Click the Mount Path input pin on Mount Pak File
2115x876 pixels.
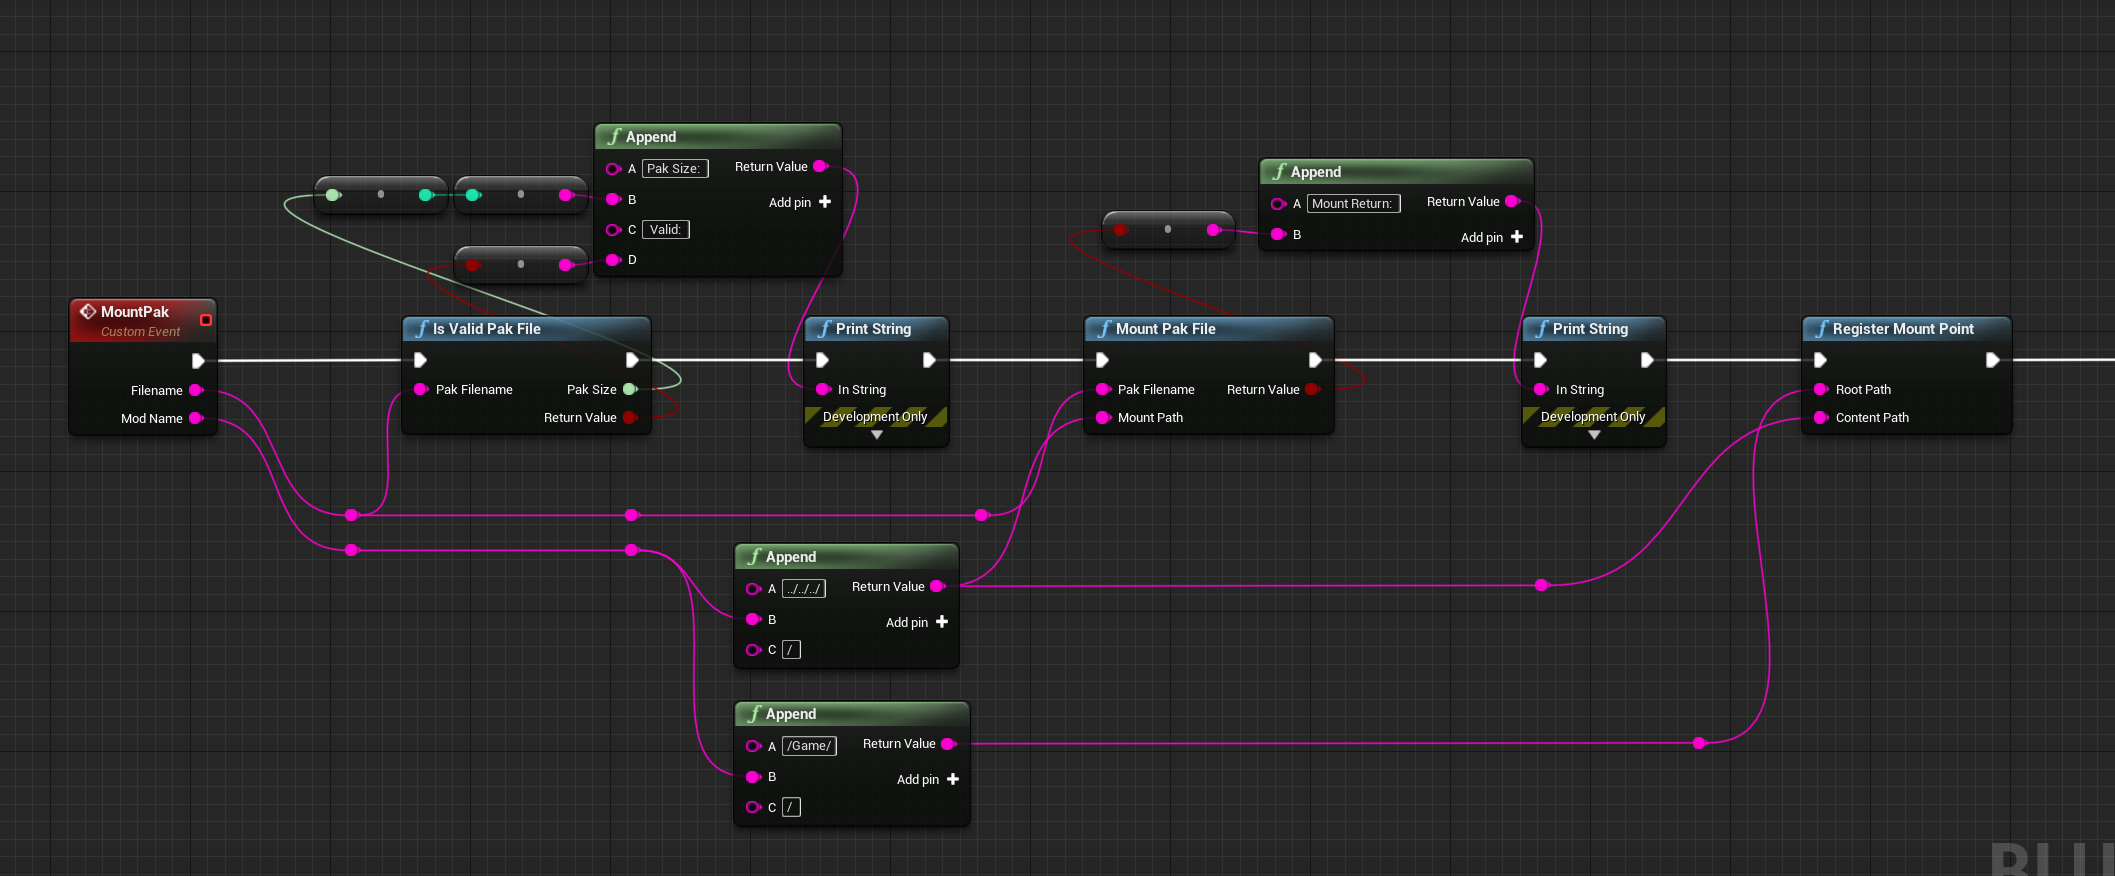point(1103,417)
